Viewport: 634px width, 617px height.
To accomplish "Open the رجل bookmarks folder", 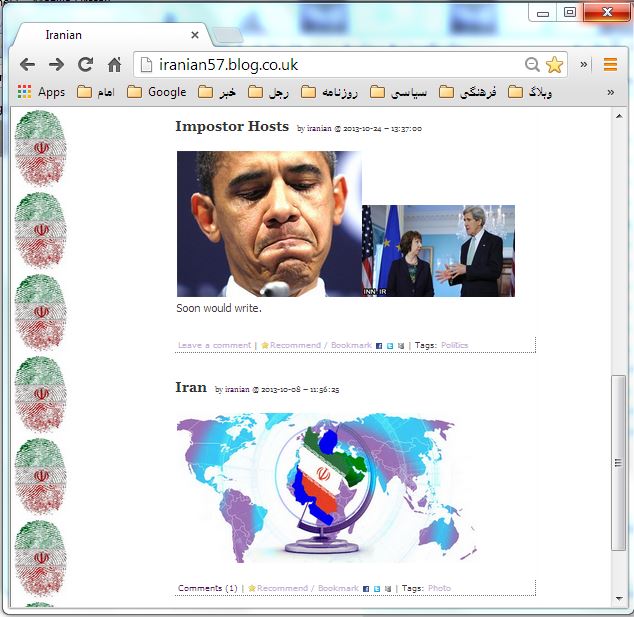I will tap(268, 92).
